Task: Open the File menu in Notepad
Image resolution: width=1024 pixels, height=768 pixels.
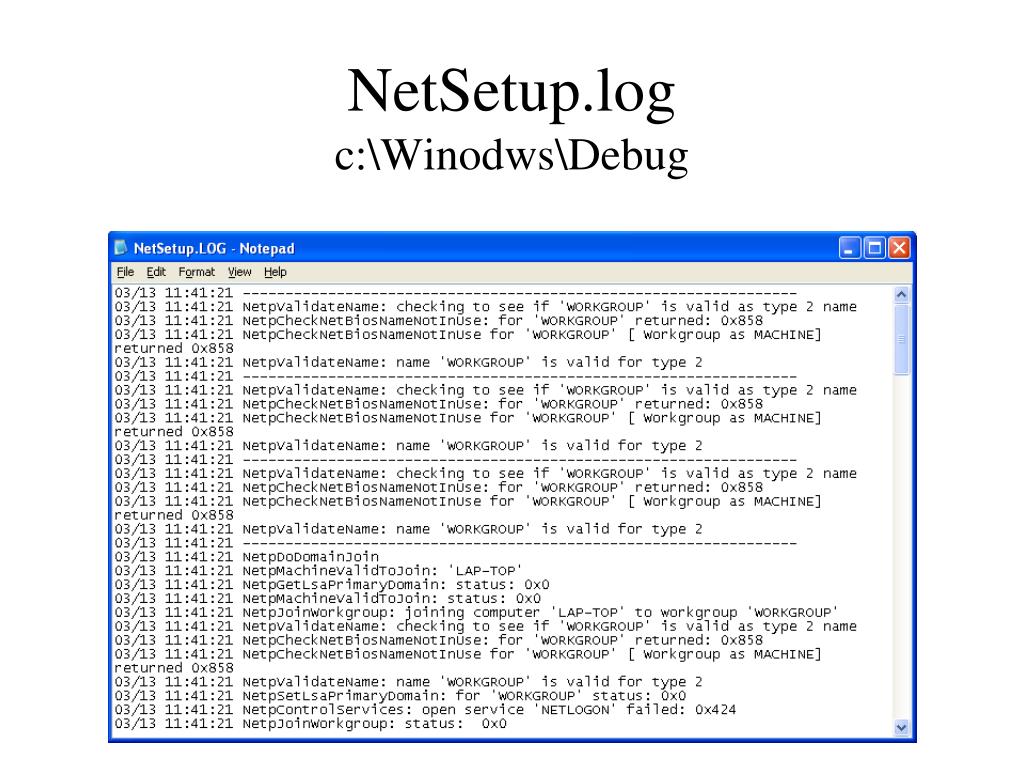Action: [x=125, y=272]
